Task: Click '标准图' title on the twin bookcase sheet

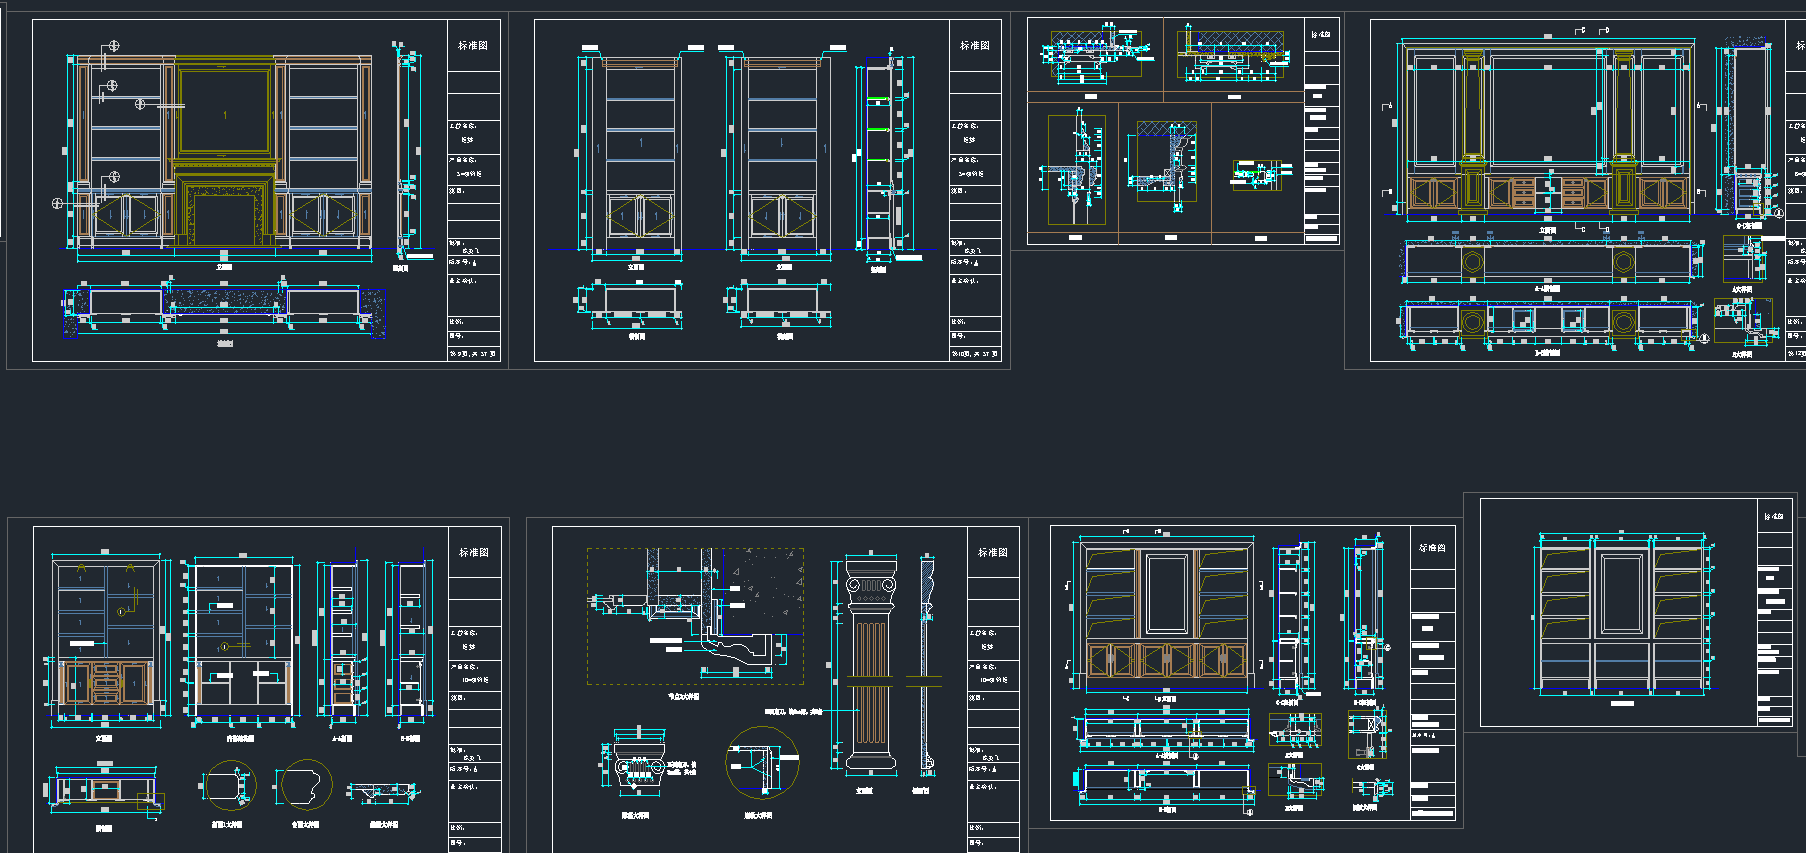Action: tap(975, 46)
